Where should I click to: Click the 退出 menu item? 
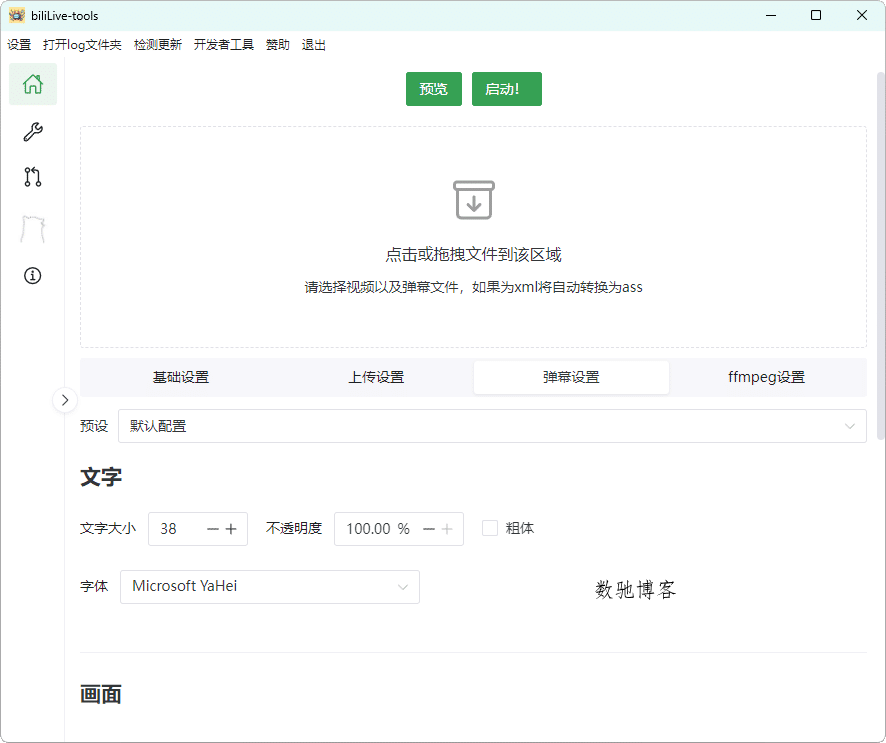(x=314, y=45)
